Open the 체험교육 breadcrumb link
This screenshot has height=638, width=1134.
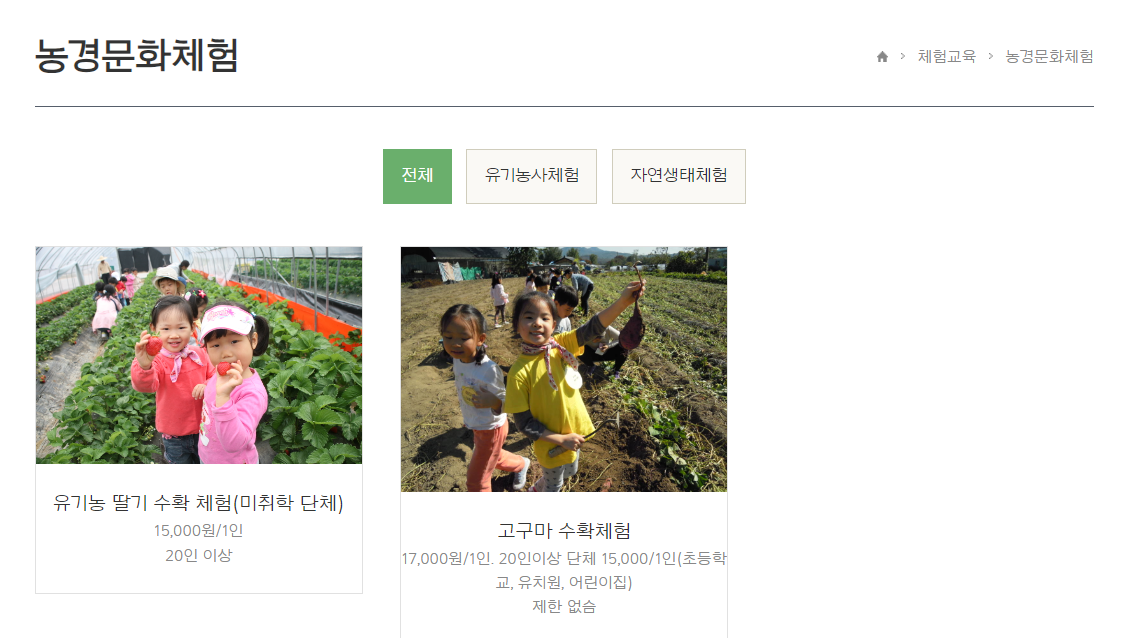click(x=946, y=56)
